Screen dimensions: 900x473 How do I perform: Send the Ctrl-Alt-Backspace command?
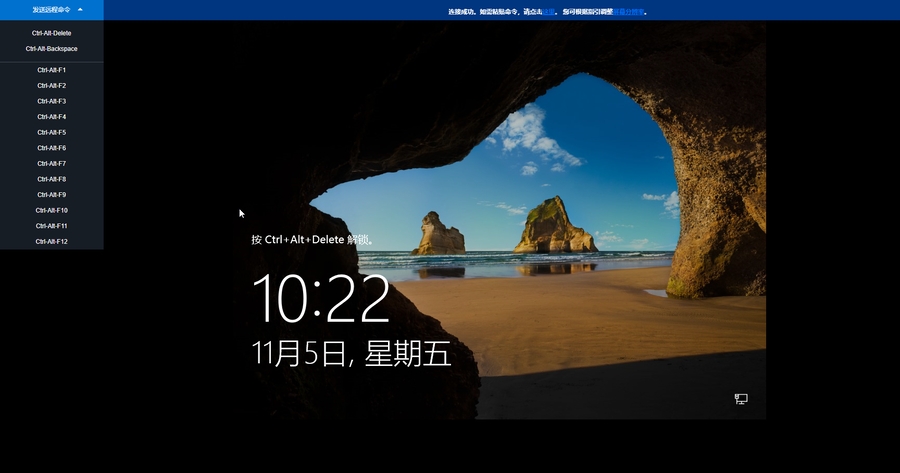51,48
